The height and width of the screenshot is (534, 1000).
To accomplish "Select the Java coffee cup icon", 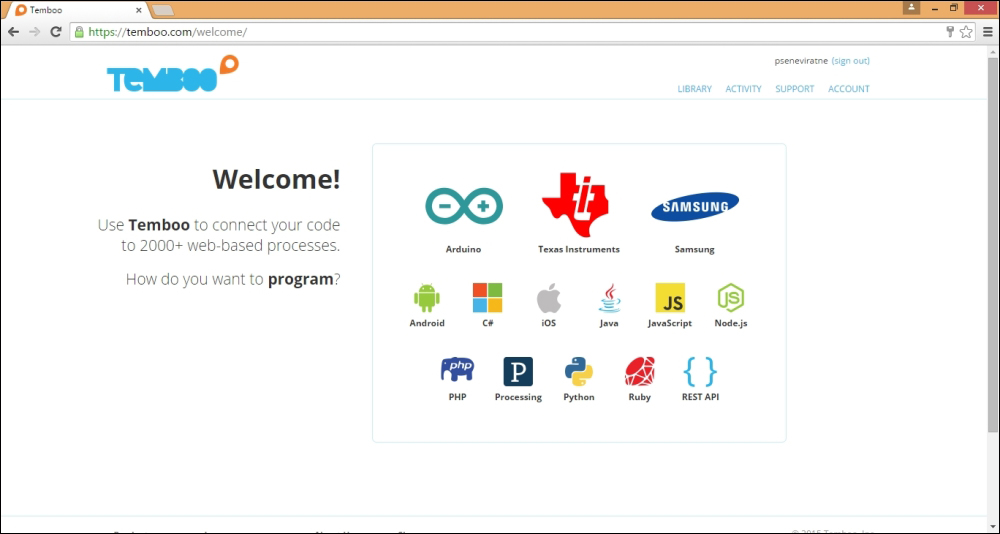I will [609, 298].
